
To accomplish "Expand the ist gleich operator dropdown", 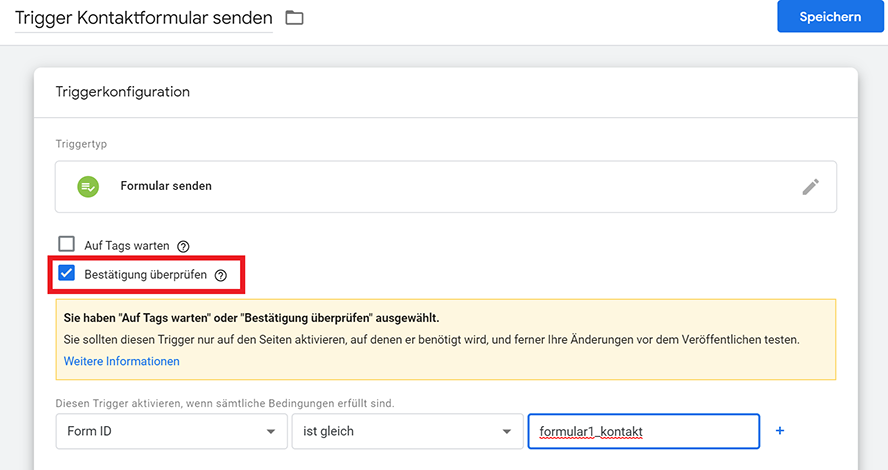I will tap(406, 431).
